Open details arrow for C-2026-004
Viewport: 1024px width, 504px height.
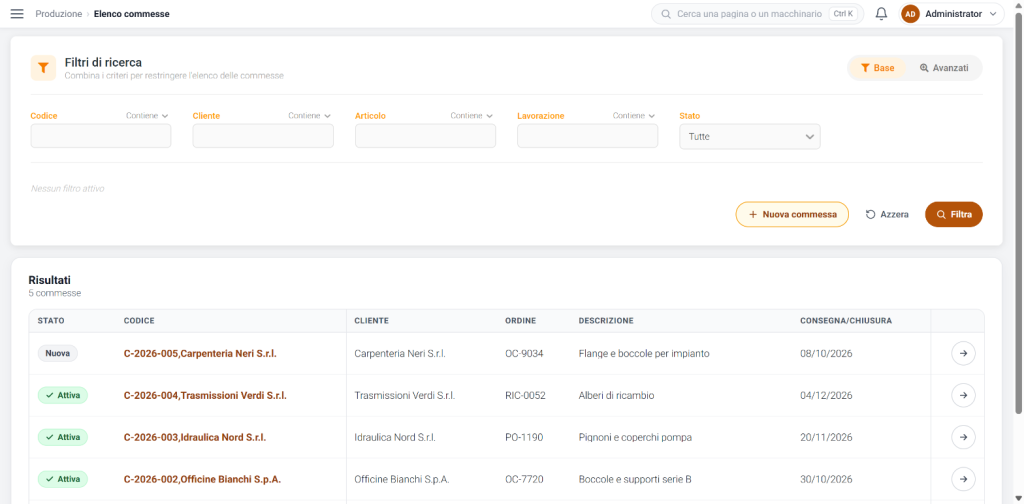pos(963,395)
